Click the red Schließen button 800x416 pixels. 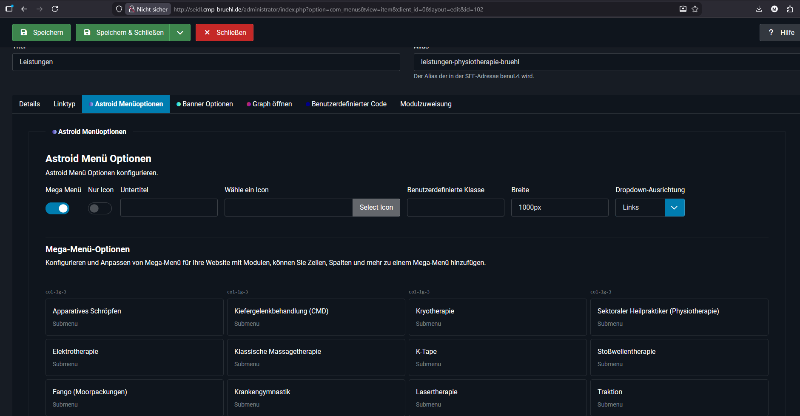225,32
